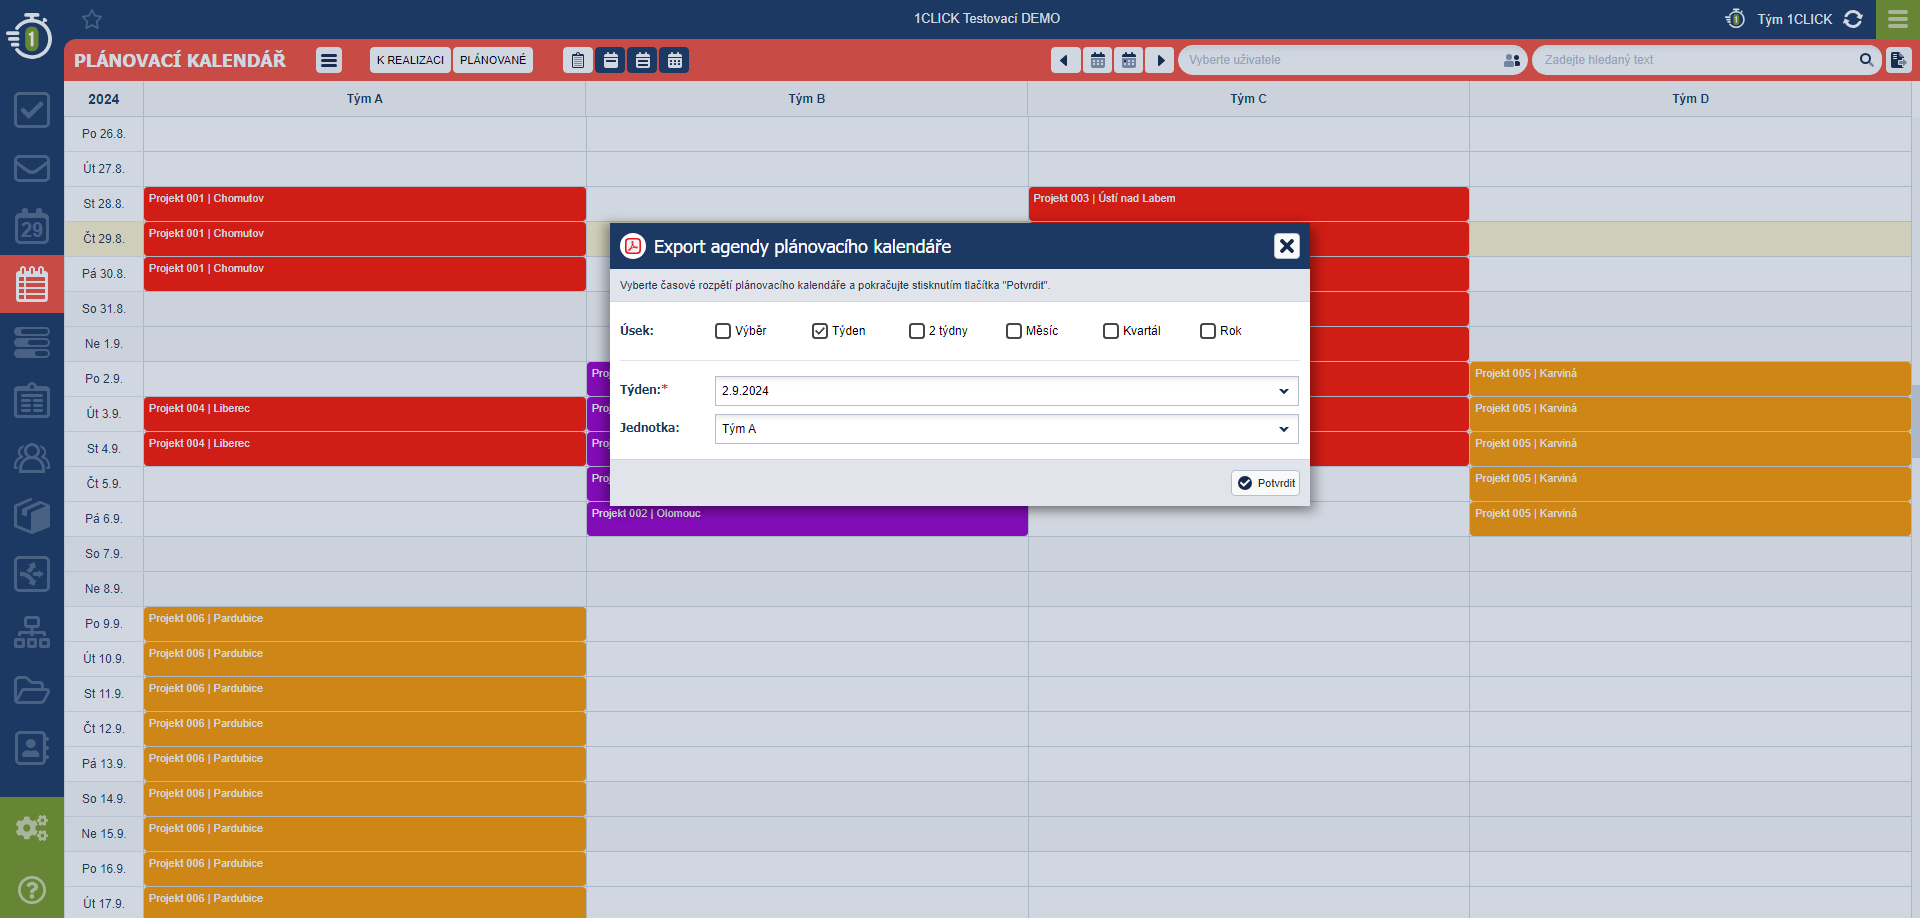The width and height of the screenshot is (1920, 918).
Task: Open Projekt 001 Chomutov on St 28.8.
Action: (x=365, y=204)
